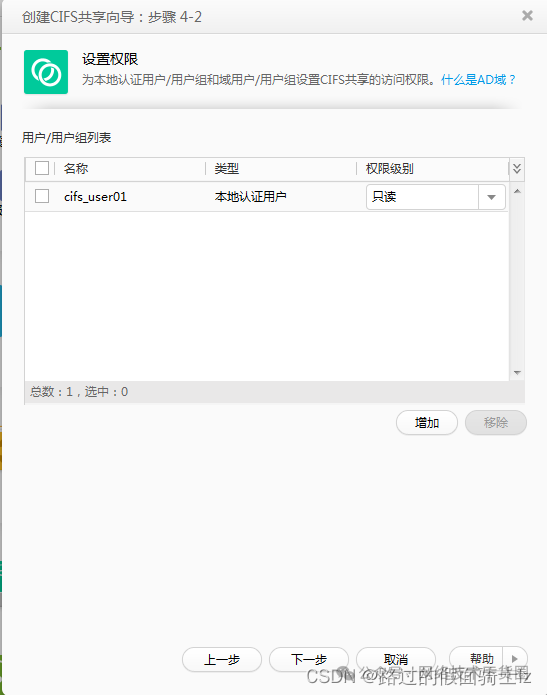Go back with the 上一步 button
Viewport: 547px width, 695px height.
pyautogui.click(x=222, y=660)
